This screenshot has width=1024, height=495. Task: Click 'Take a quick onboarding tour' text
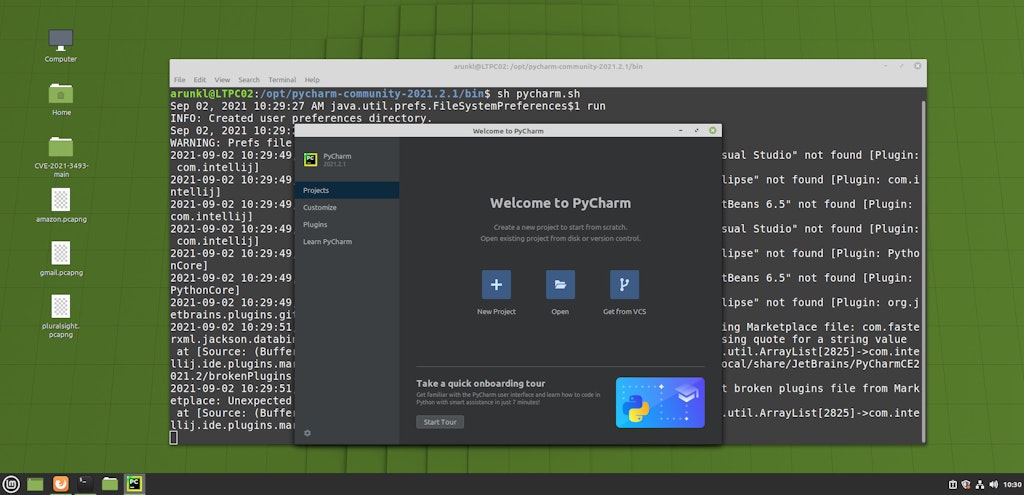coord(481,383)
